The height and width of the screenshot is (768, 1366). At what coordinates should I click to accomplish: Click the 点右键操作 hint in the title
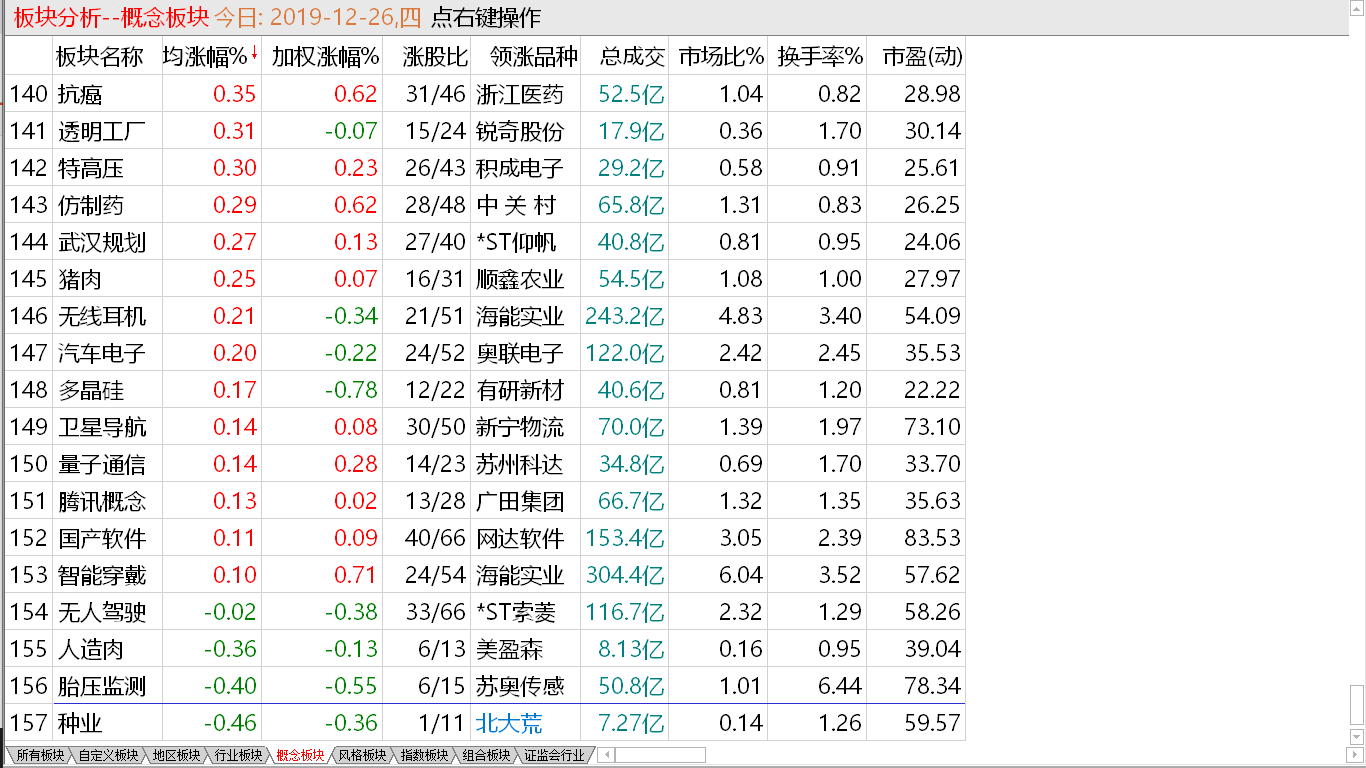tap(485, 18)
